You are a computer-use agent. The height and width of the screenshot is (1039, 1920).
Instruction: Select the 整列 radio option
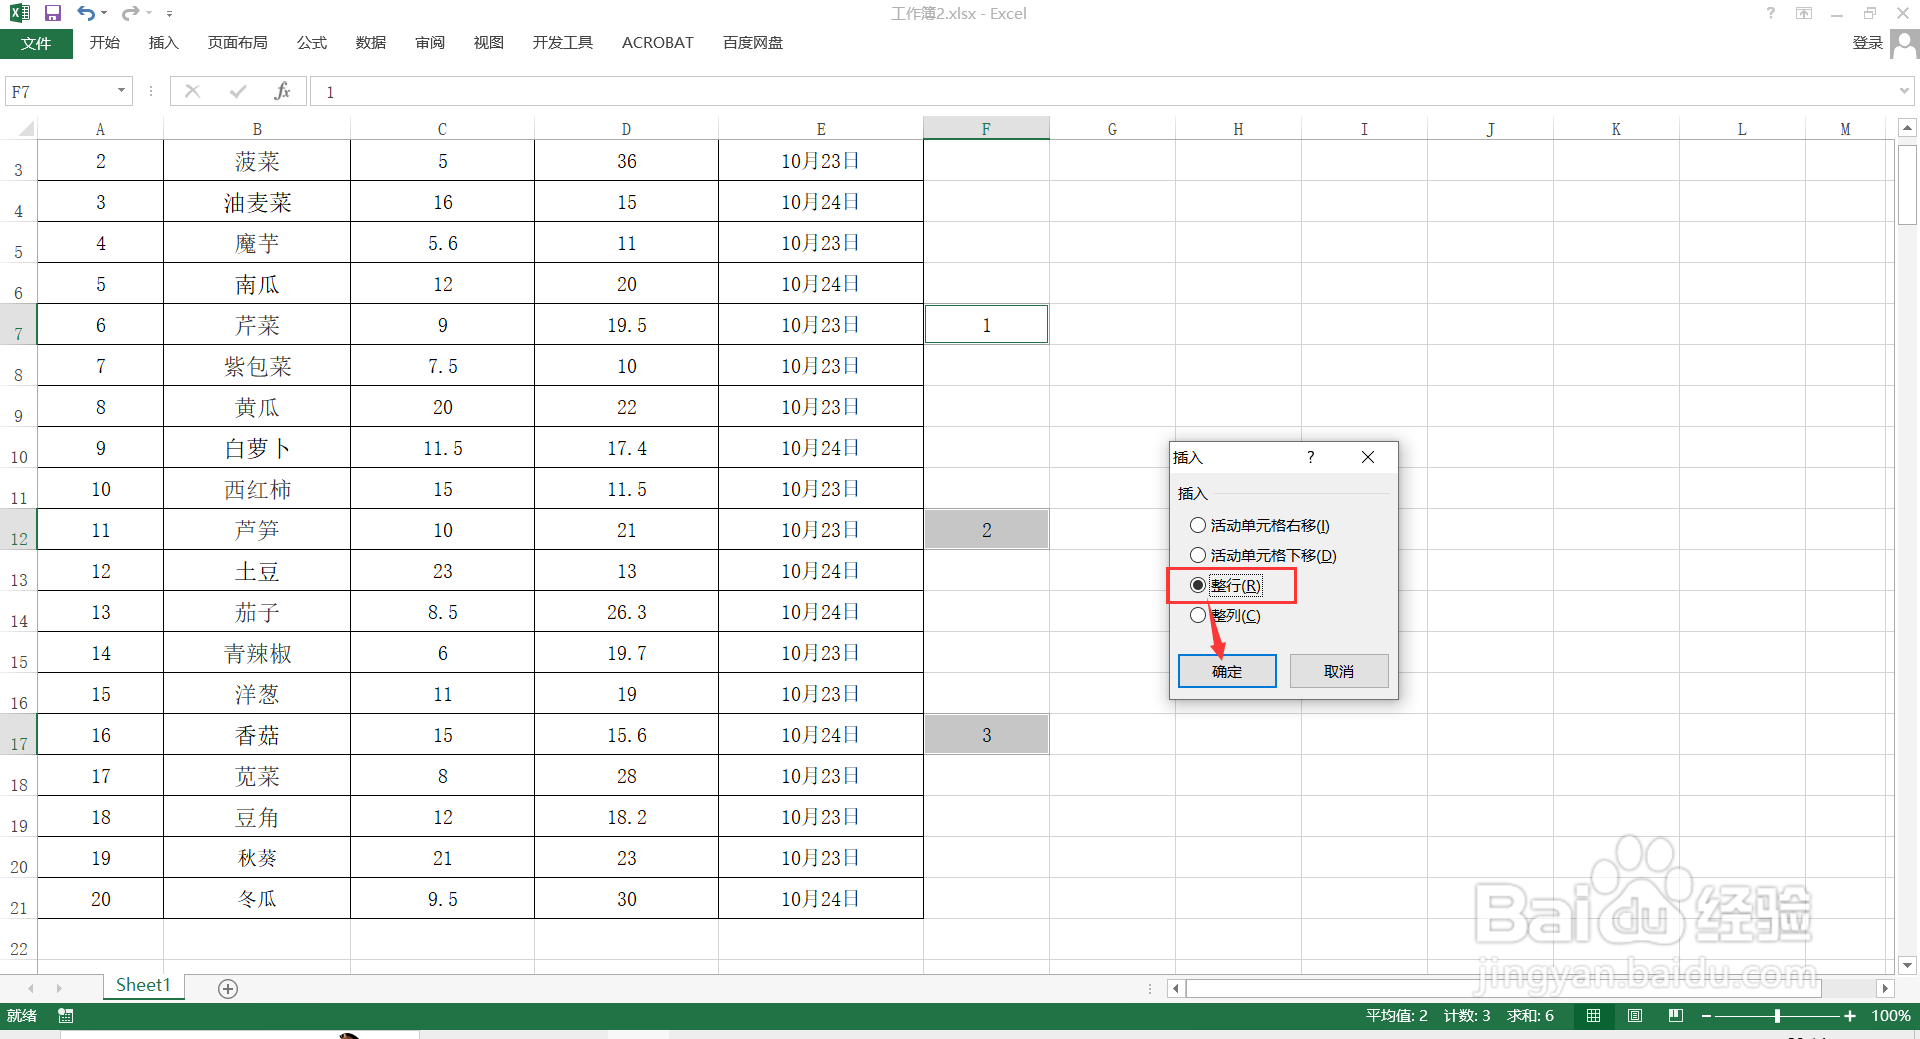point(1225,615)
